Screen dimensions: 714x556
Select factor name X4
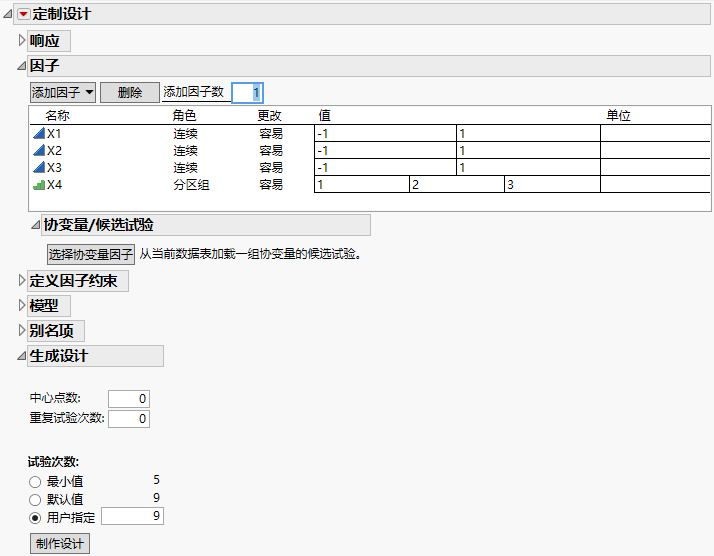[54, 184]
